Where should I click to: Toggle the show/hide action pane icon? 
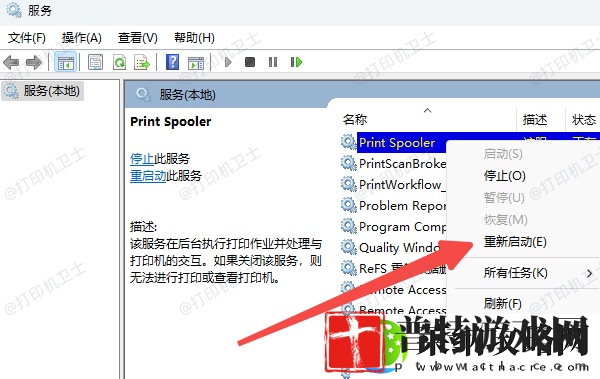(196, 63)
